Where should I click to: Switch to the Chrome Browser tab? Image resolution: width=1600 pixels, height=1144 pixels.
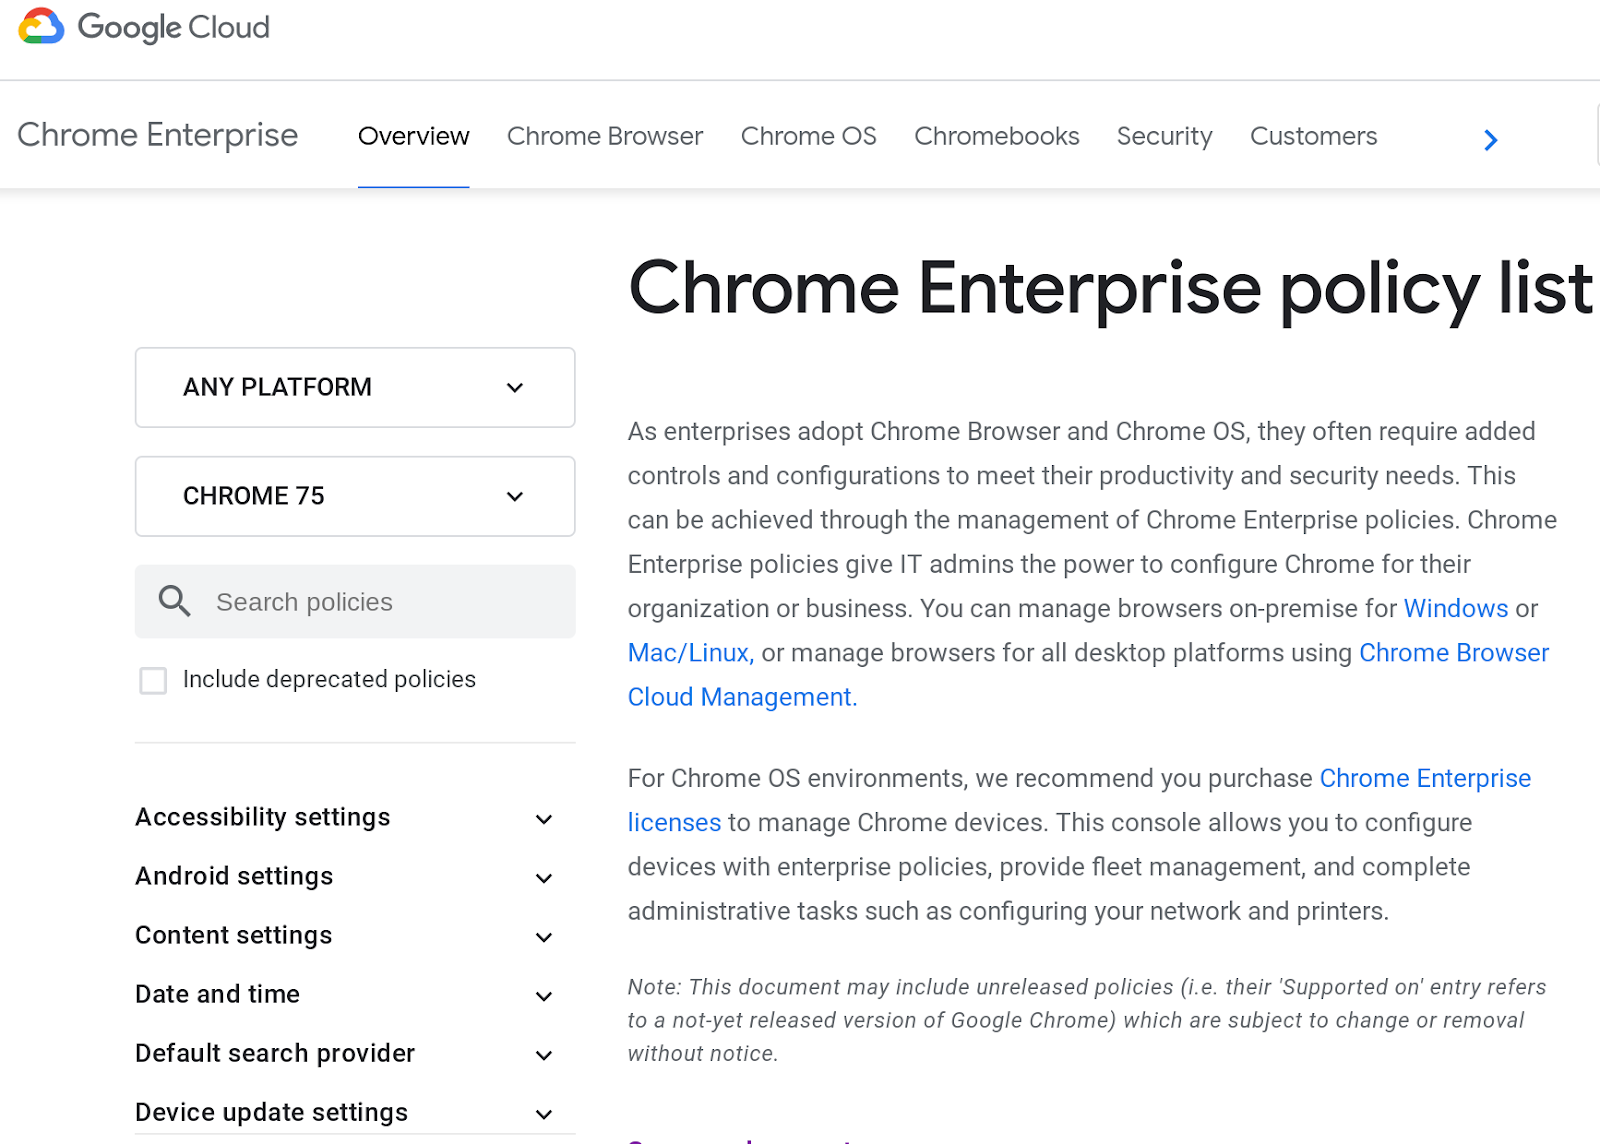(x=605, y=136)
